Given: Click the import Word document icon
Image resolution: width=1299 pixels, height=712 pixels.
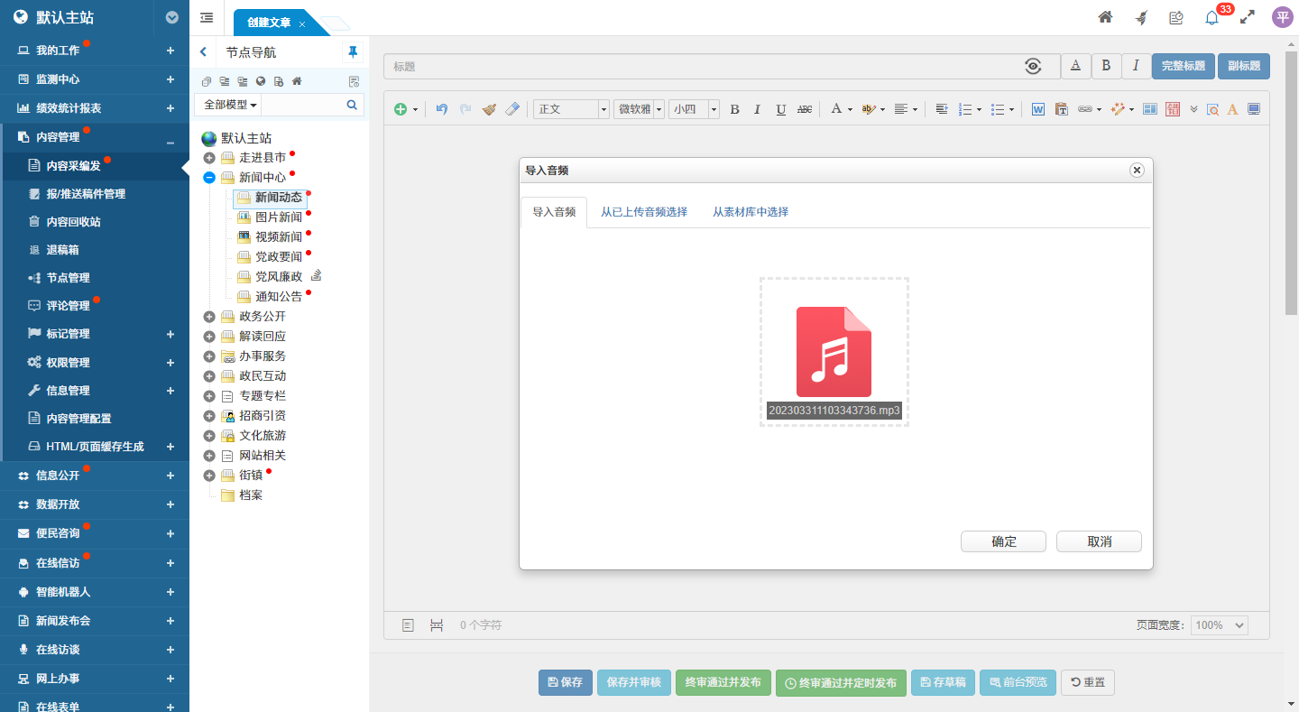Looking at the screenshot, I should coord(1038,109).
